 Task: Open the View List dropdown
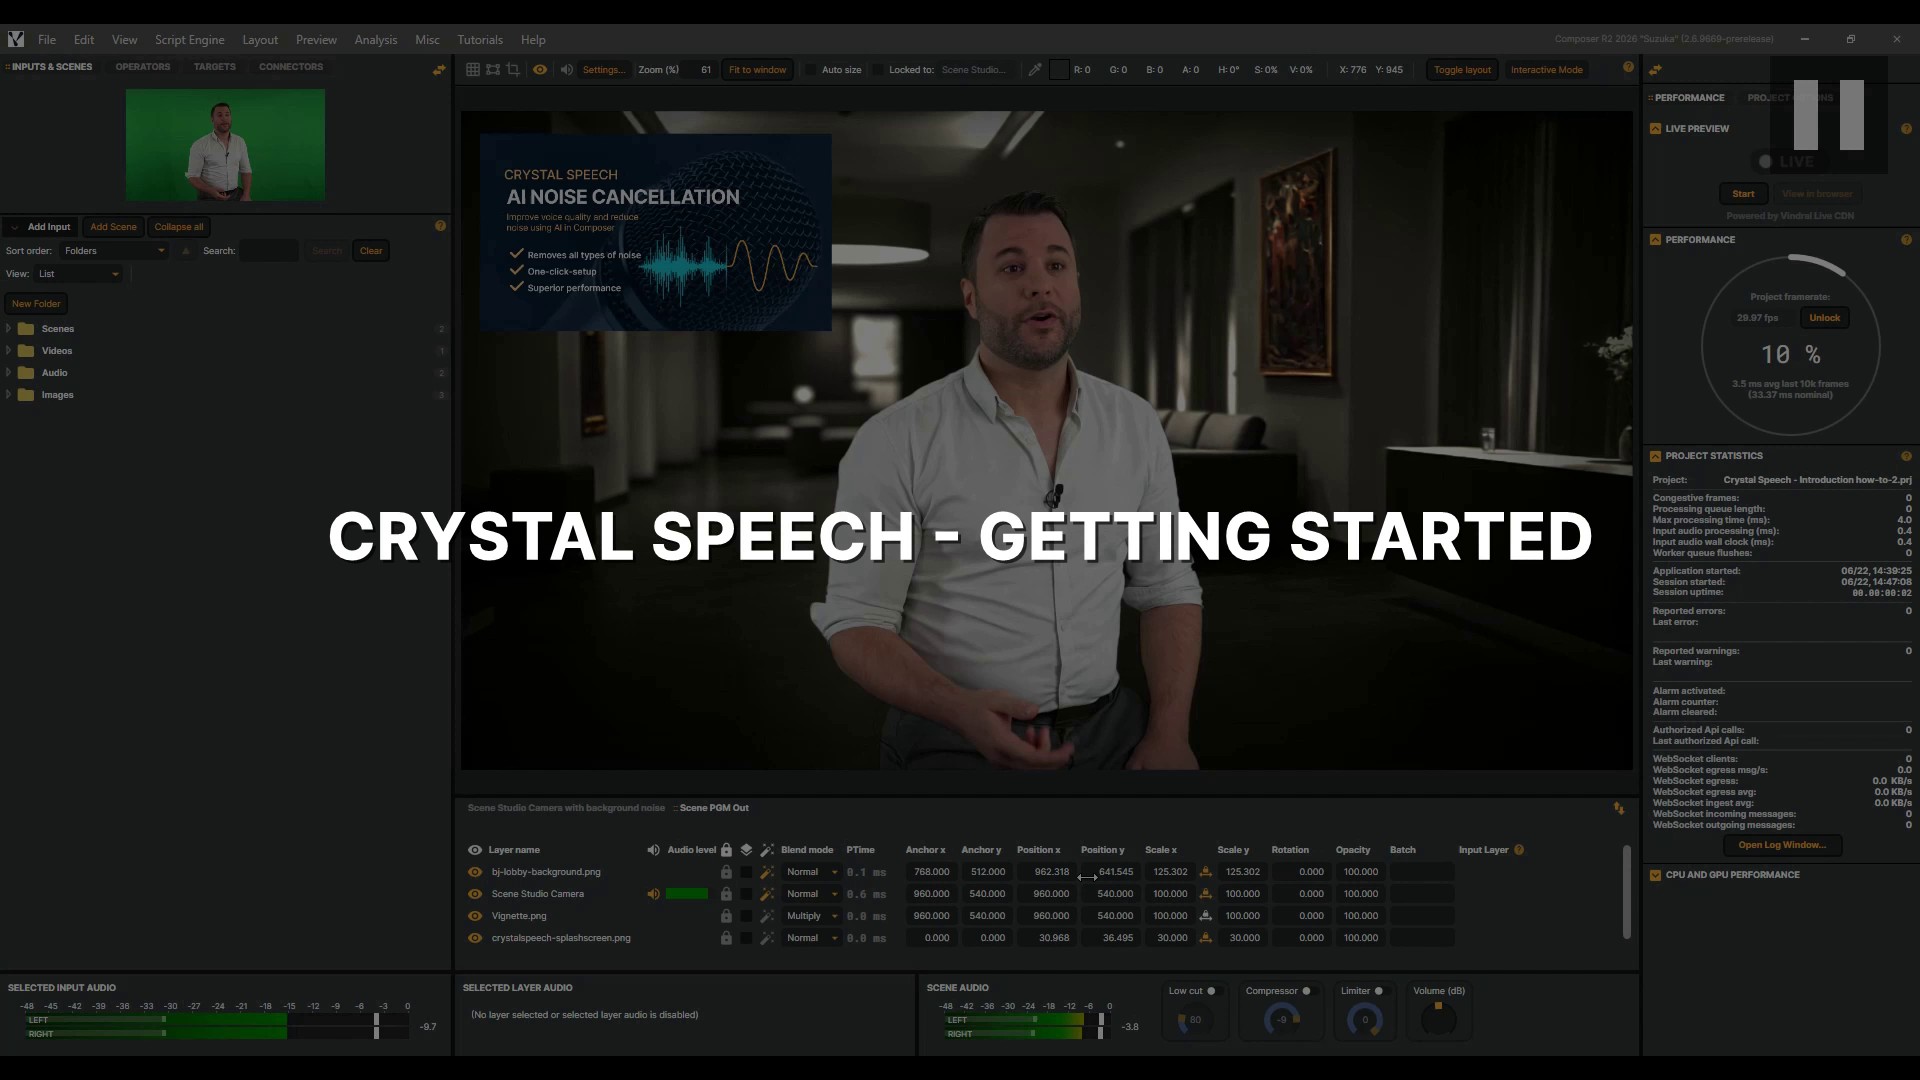[79, 274]
